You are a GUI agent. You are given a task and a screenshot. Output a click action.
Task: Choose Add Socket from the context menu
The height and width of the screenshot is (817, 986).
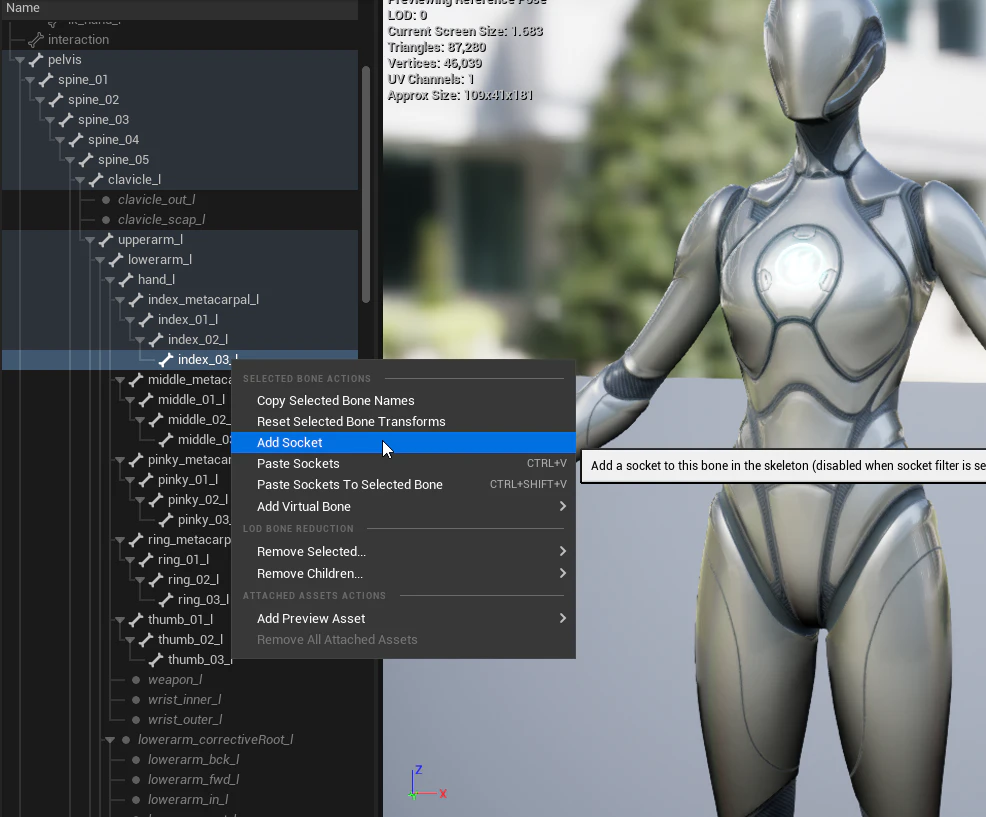[x=403, y=443]
